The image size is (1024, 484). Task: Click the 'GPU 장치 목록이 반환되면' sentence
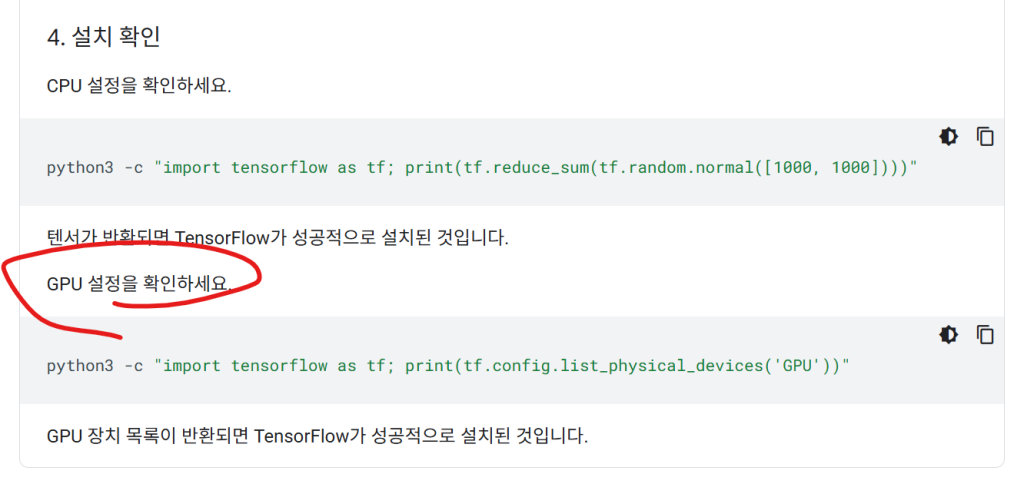(317, 436)
